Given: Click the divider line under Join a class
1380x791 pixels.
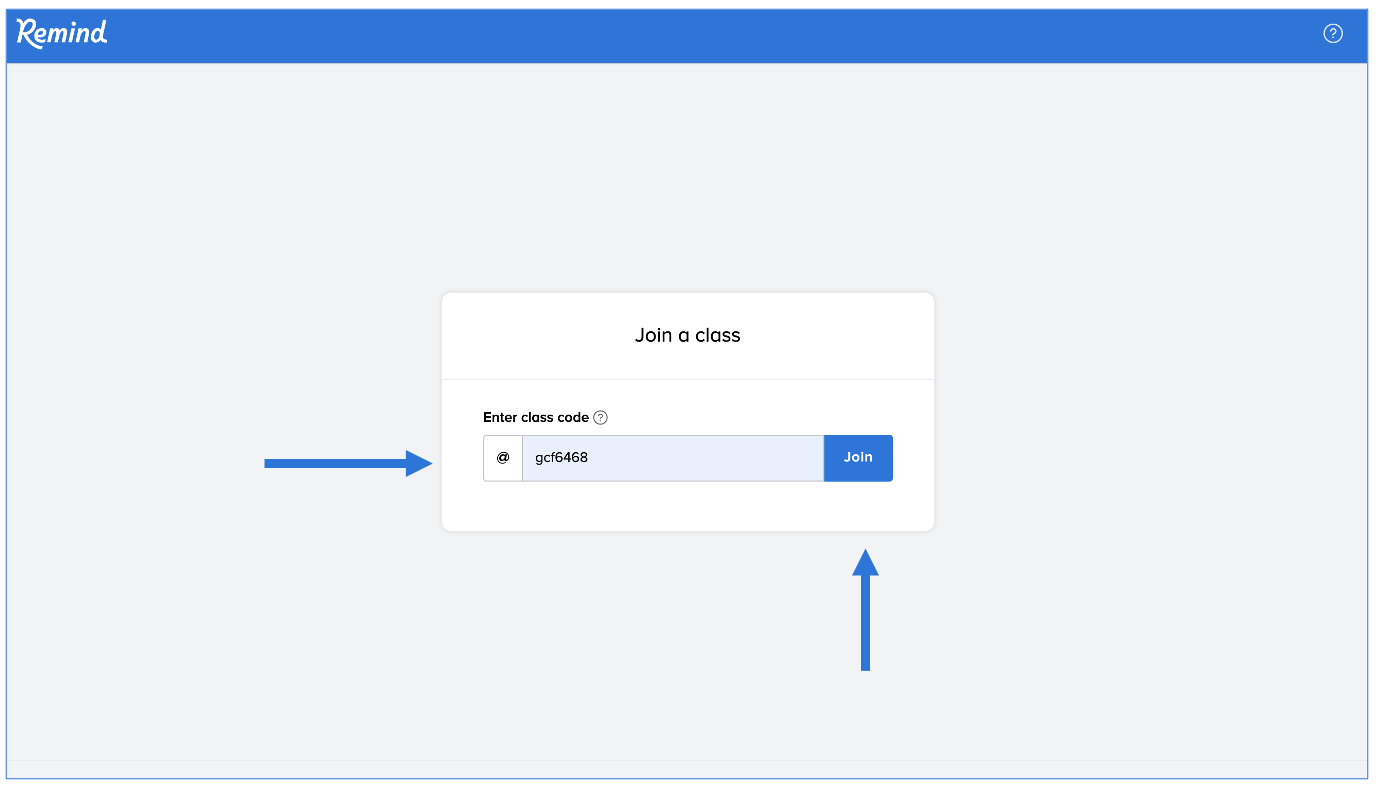Looking at the screenshot, I should [x=687, y=380].
